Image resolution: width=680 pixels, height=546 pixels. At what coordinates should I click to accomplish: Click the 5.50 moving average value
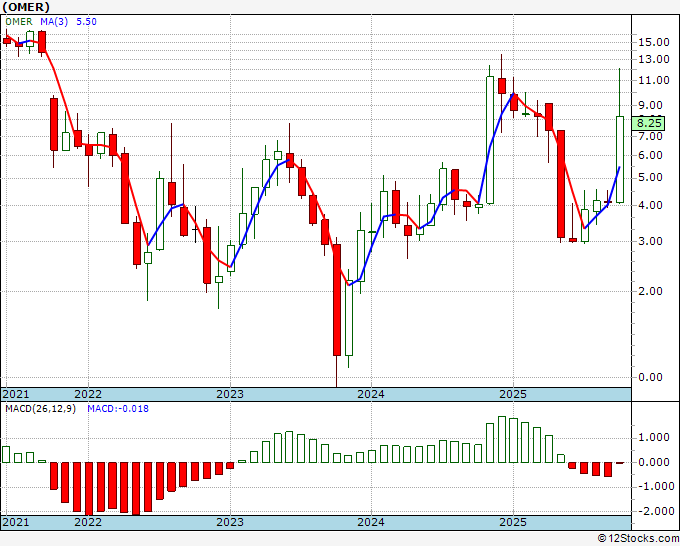coord(86,22)
